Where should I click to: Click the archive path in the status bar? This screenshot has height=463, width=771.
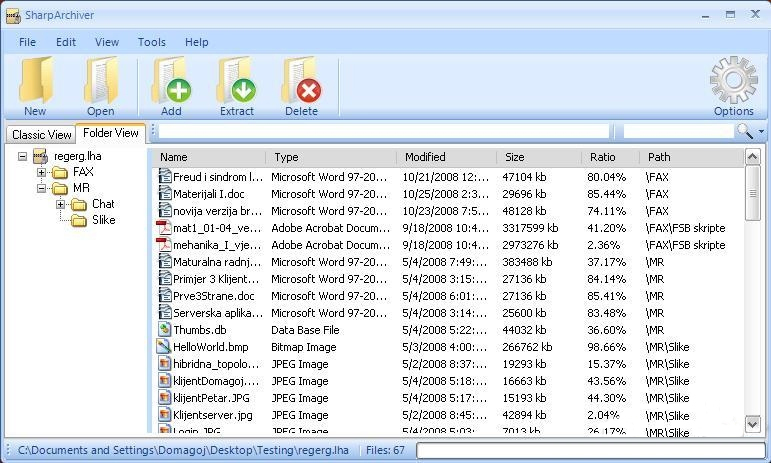point(183,450)
